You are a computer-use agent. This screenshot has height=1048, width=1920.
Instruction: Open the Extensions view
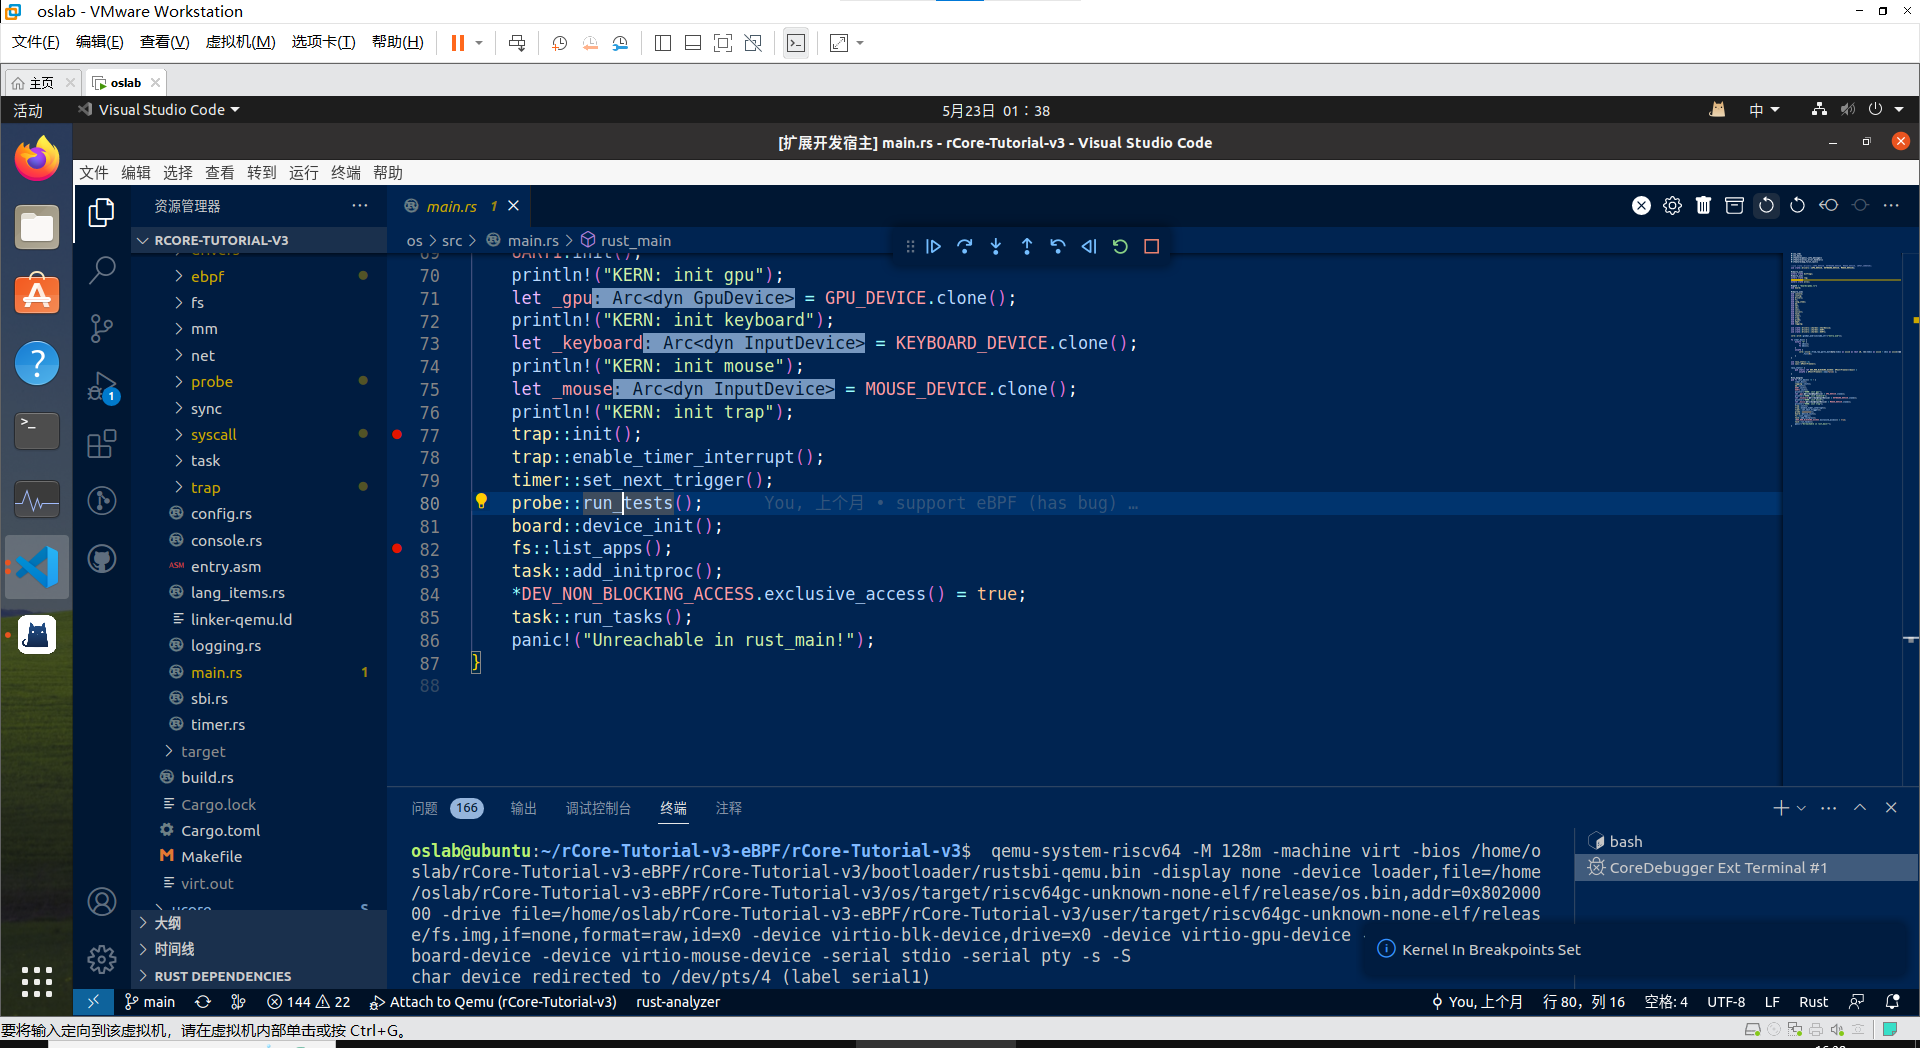[101, 444]
